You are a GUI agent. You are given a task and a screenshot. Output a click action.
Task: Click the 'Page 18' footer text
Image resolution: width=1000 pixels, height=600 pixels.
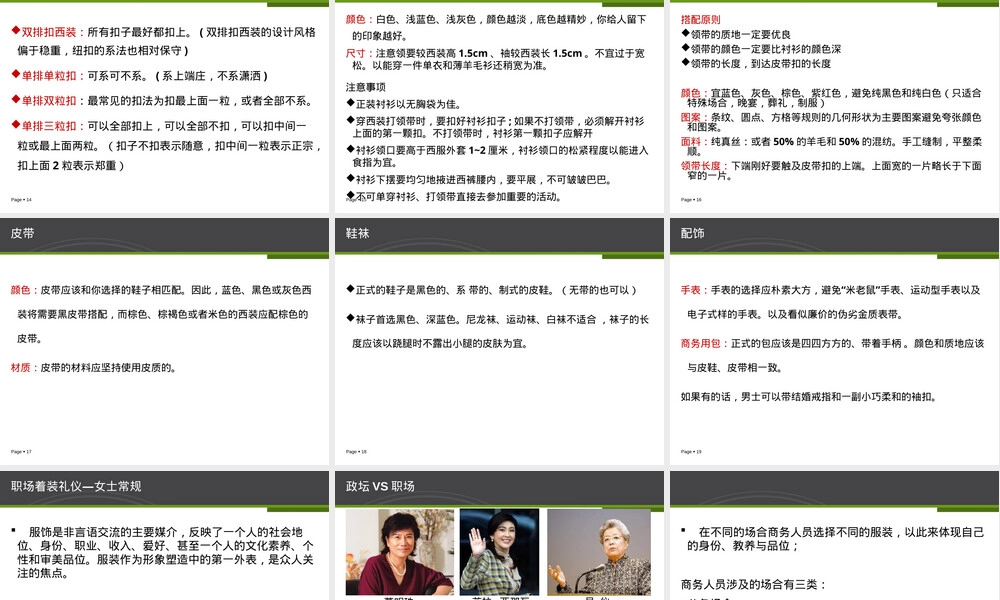tap(356, 452)
